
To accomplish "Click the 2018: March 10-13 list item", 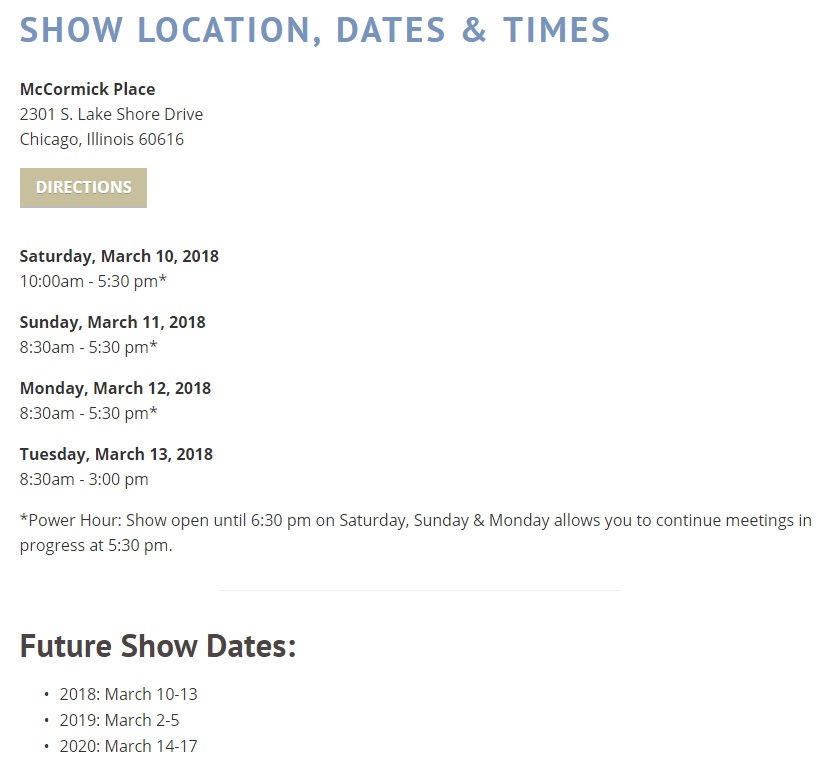I will pos(128,695).
